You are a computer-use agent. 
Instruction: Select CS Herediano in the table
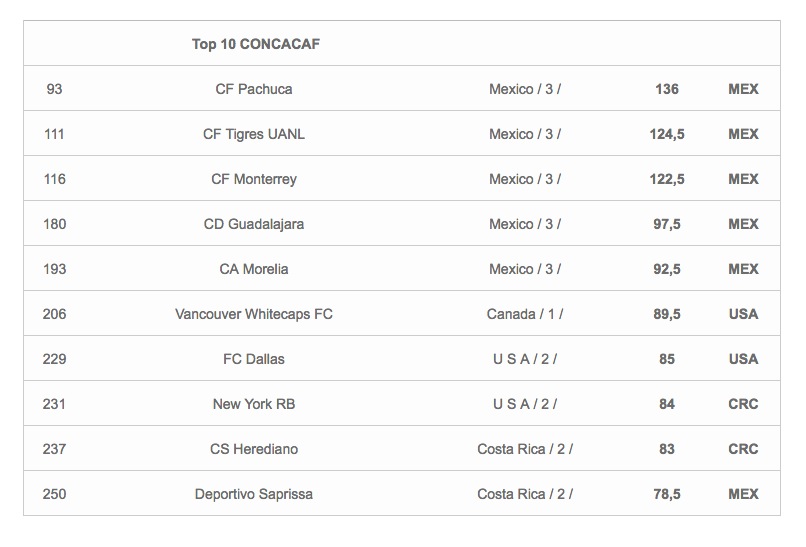(x=254, y=449)
